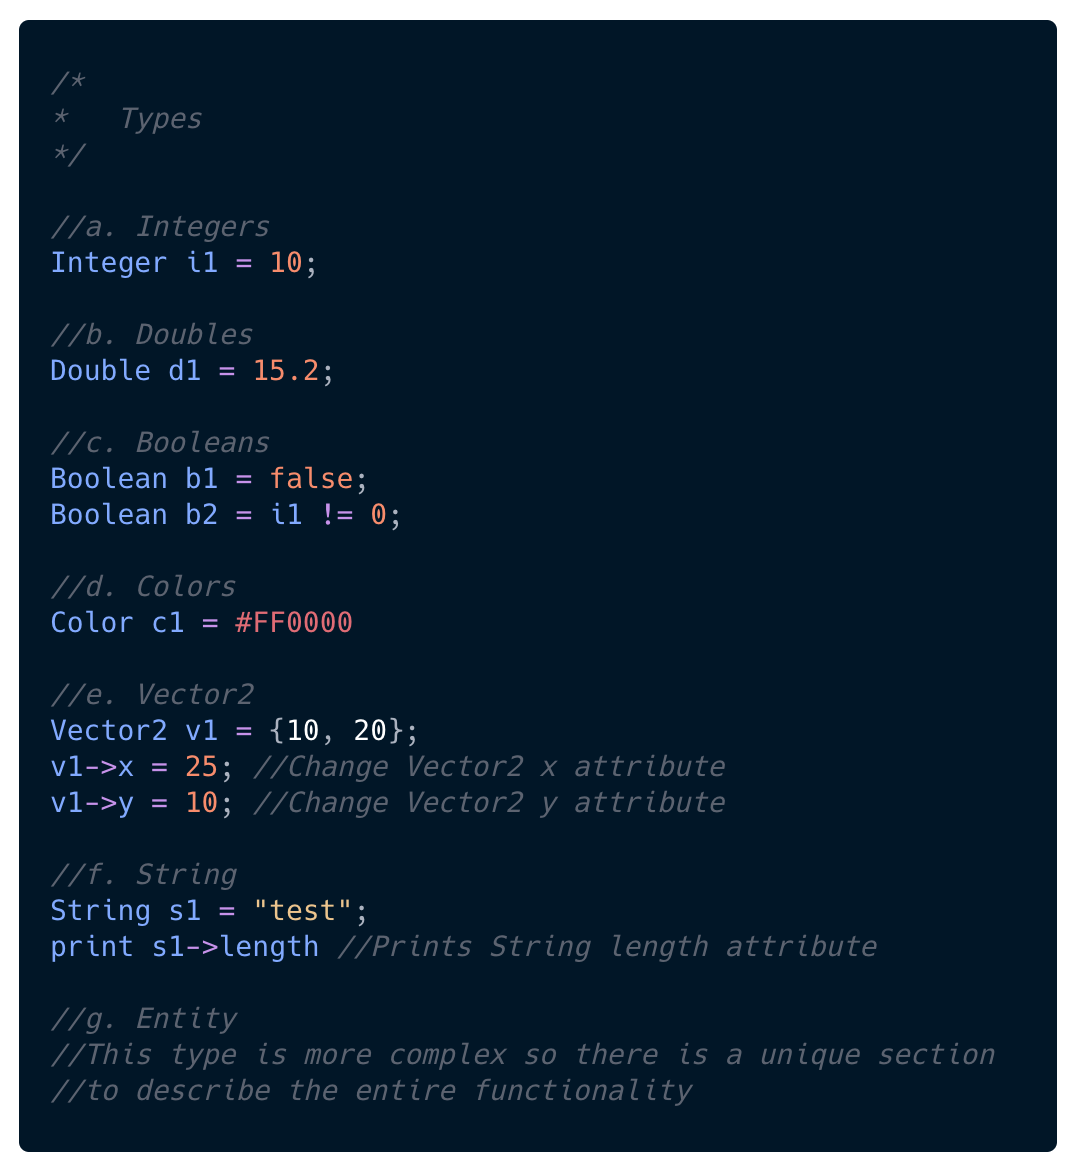The height and width of the screenshot is (1172, 1074).
Task: Click the number 10 in Integer declaration
Action: tap(286, 263)
